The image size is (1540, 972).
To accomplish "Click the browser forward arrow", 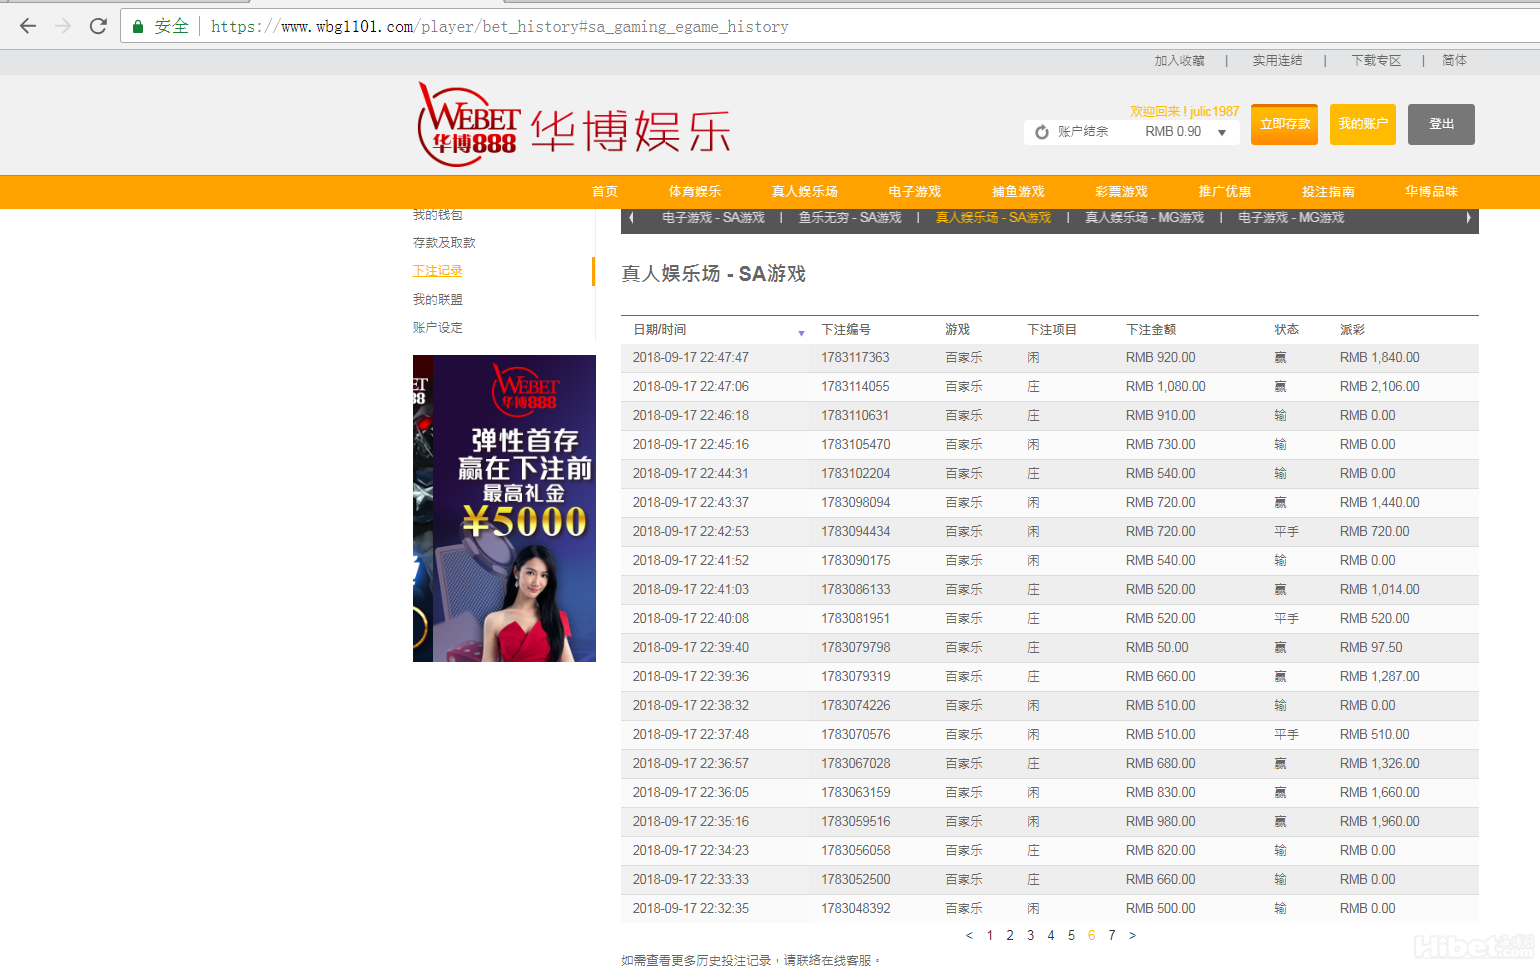I will pyautogui.click(x=63, y=26).
